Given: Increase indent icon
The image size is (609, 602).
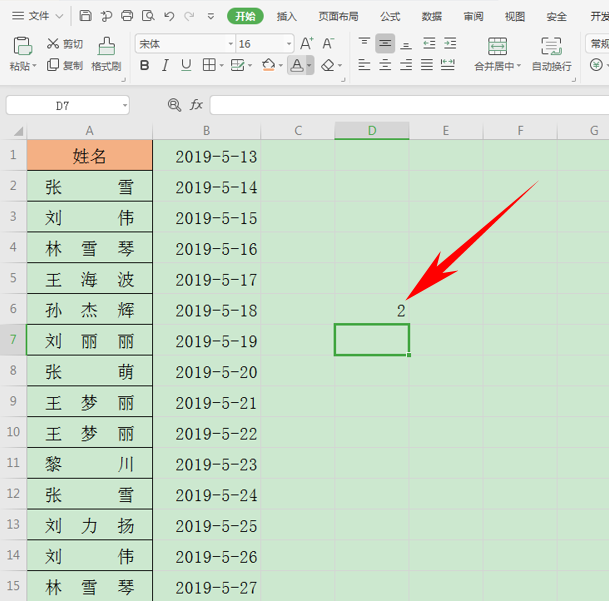Looking at the screenshot, I should pos(450,43).
